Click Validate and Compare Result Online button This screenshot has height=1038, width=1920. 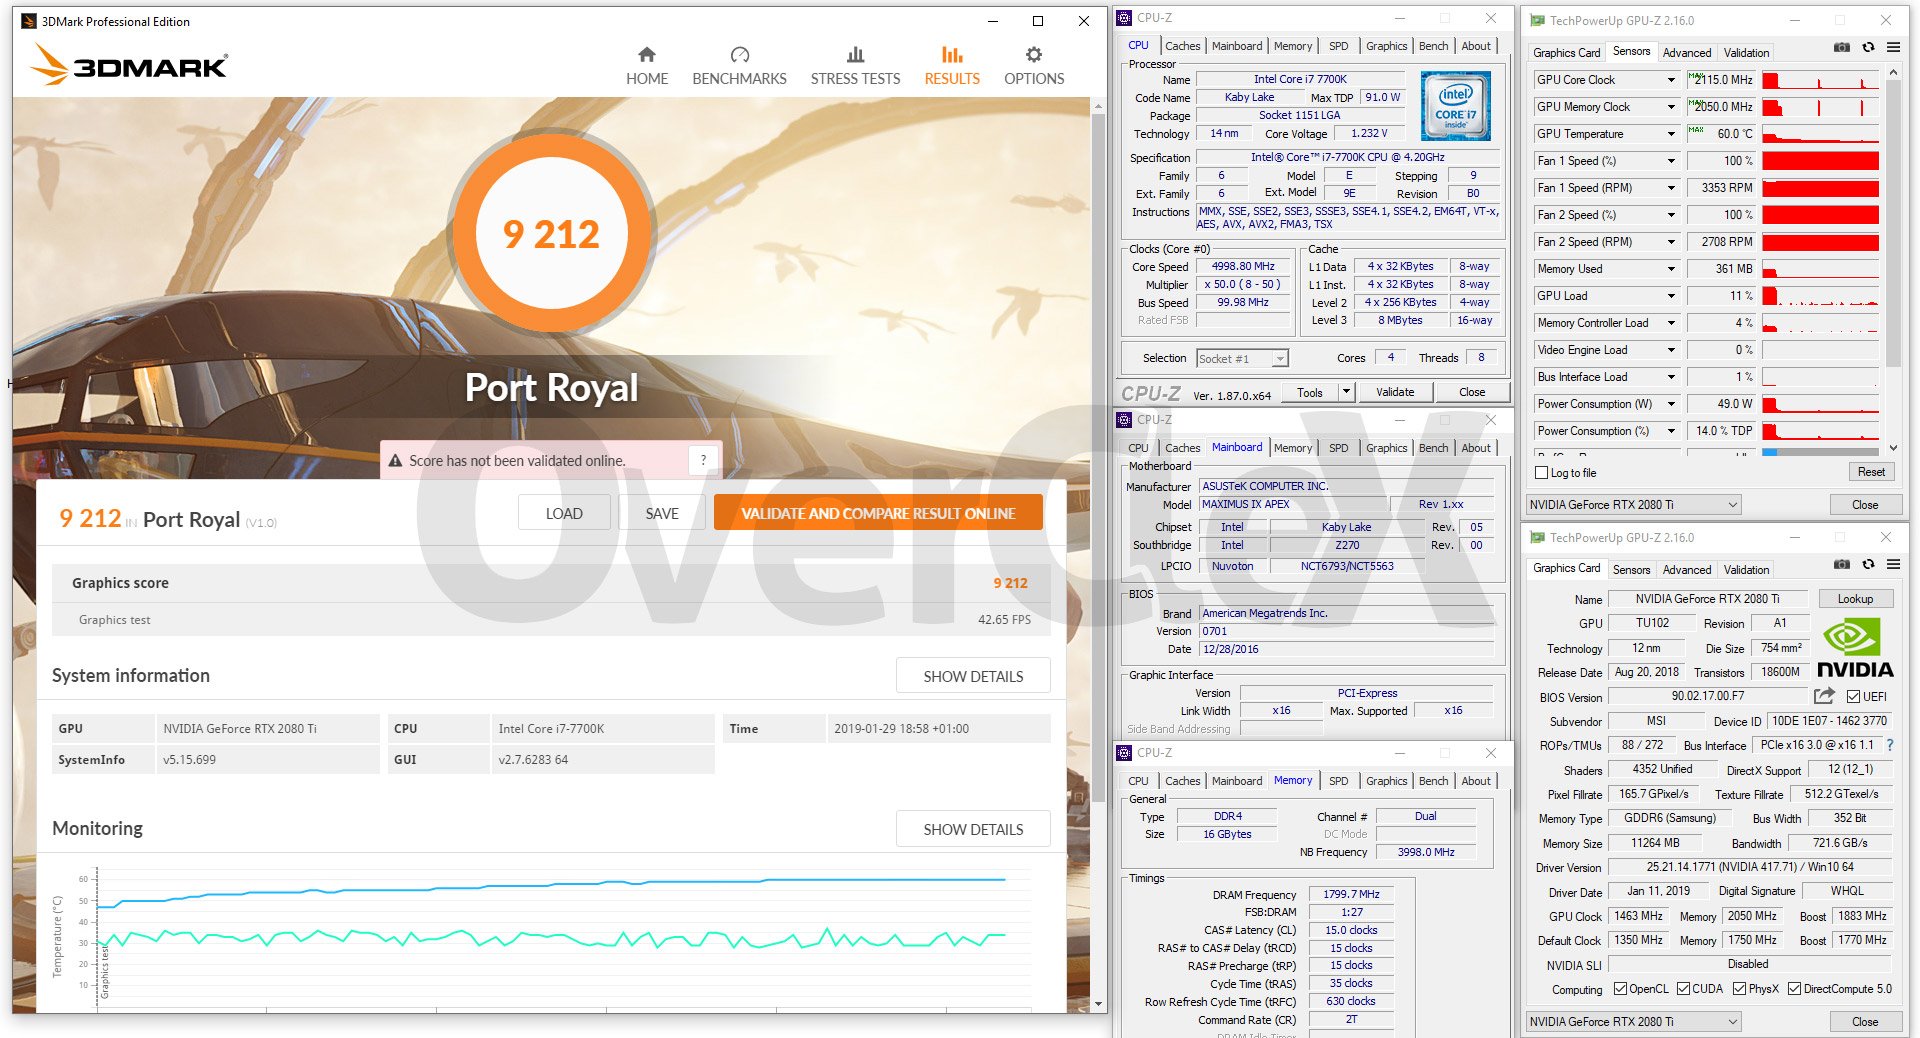(878, 513)
